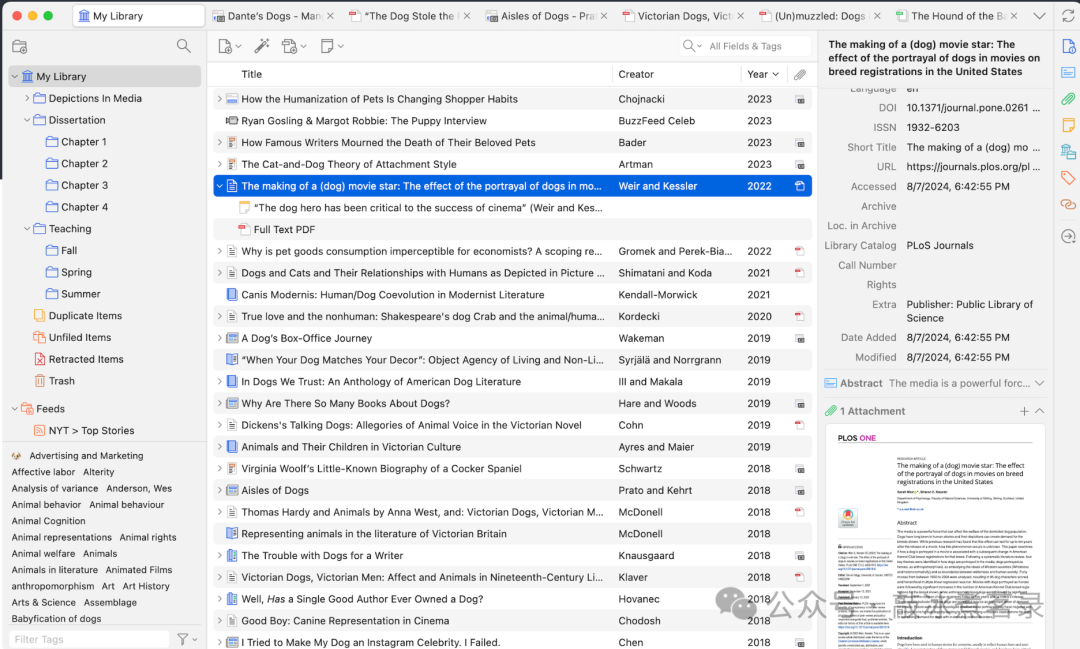
Task: Open the Info pane sidebar icon
Action: pos(1068,46)
